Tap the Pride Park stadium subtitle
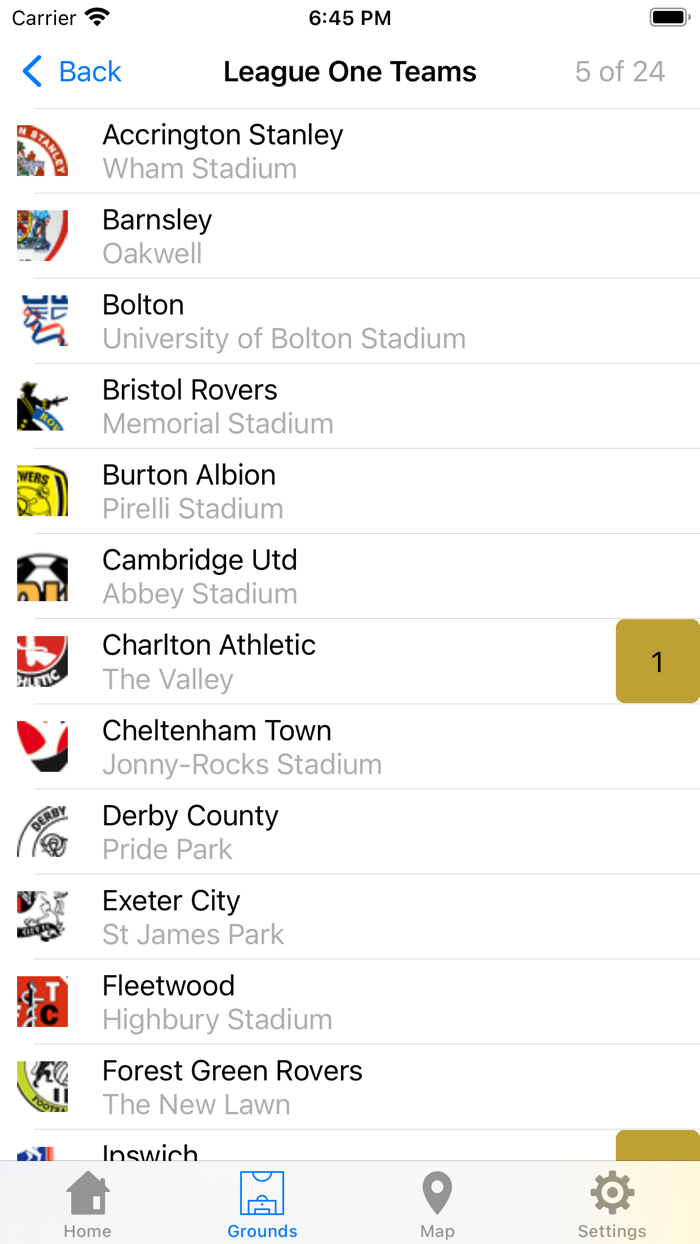The height and width of the screenshot is (1244, 700). pos(168,849)
